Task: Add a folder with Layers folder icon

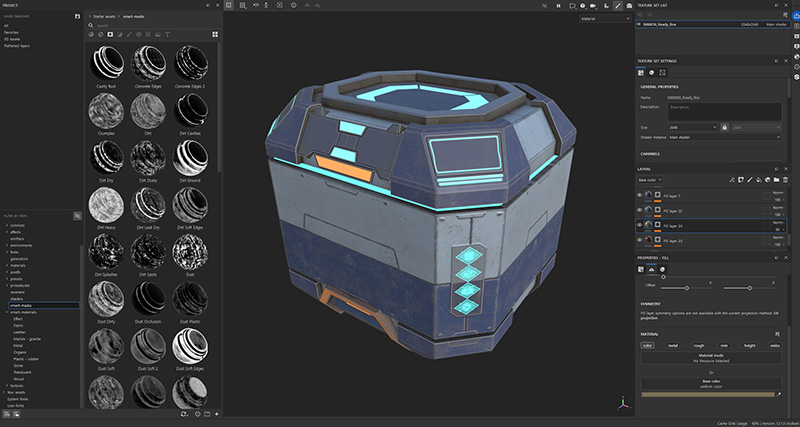Action: click(x=776, y=180)
